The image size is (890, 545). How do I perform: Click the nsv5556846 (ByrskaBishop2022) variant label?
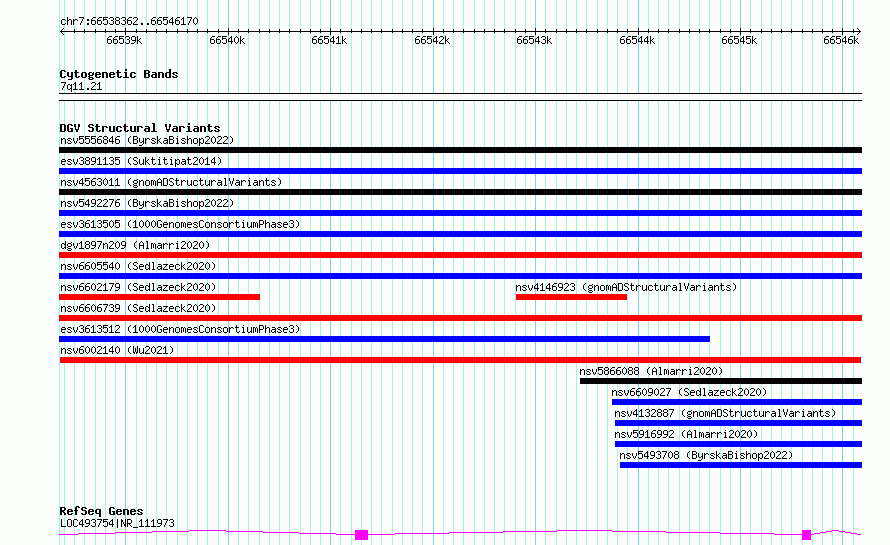147,140
